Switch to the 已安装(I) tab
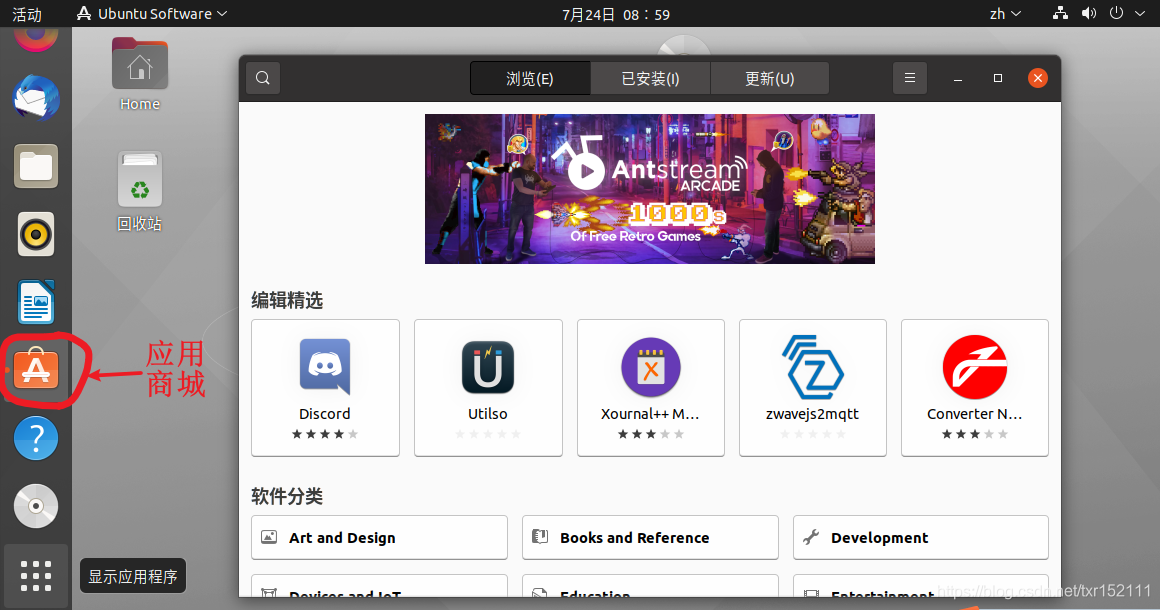The height and width of the screenshot is (610, 1160). click(650, 78)
